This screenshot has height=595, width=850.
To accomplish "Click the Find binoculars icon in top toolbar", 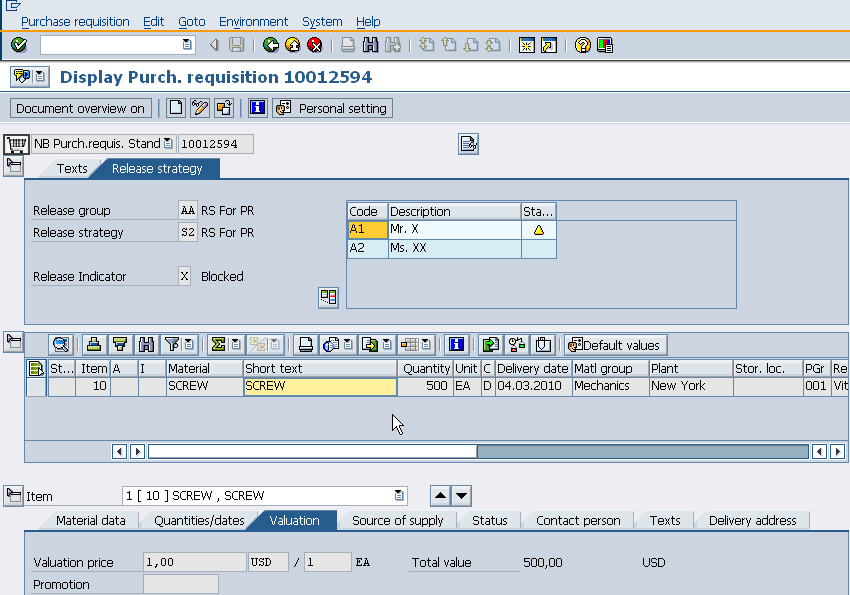I will (x=370, y=45).
